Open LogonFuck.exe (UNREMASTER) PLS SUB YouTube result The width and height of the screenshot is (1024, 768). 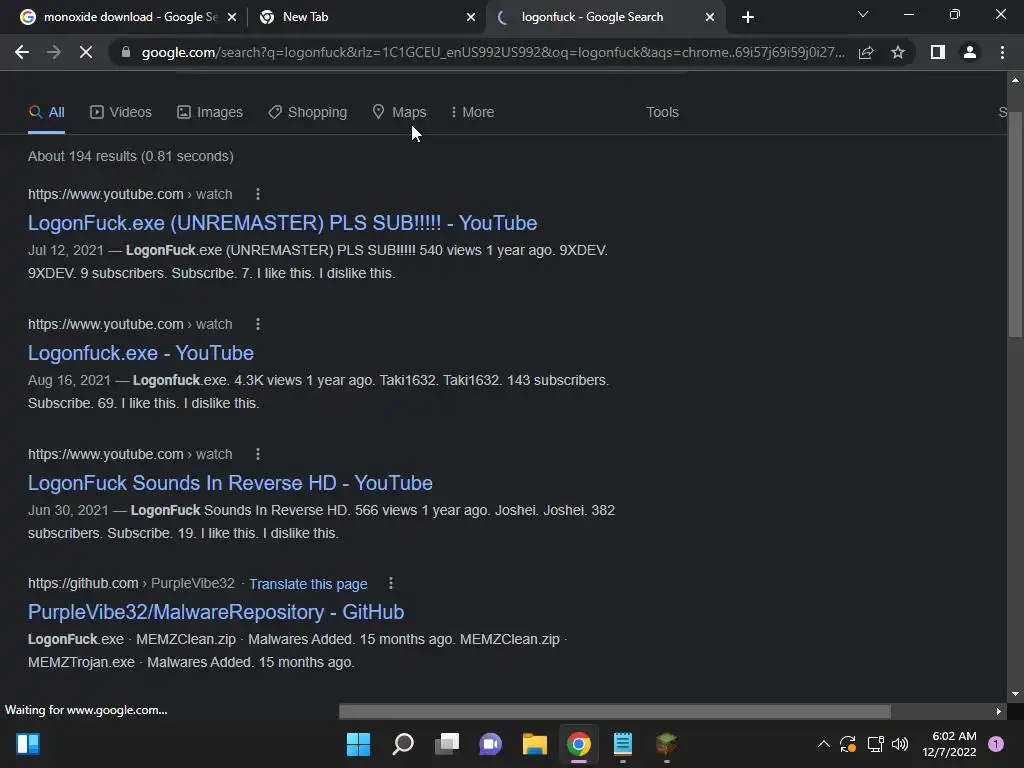click(x=282, y=223)
